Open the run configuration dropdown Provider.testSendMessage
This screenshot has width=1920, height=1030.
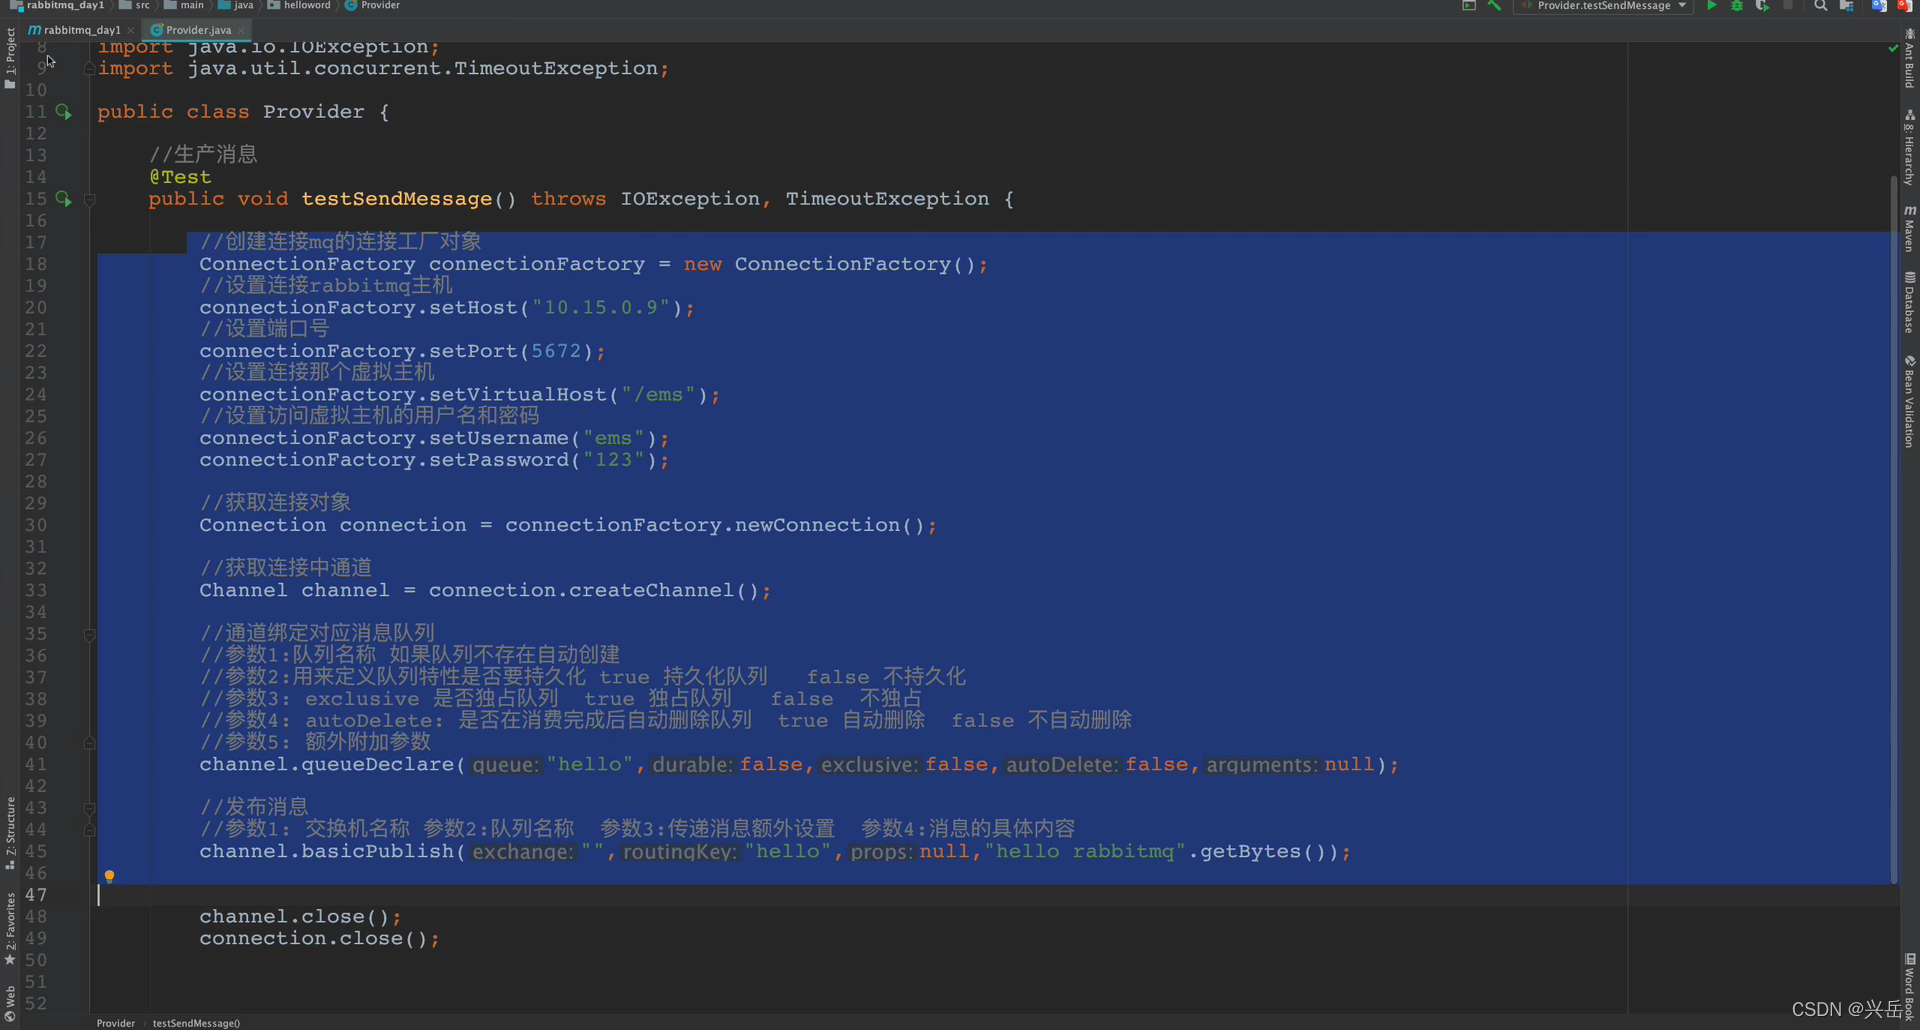click(1603, 6)
